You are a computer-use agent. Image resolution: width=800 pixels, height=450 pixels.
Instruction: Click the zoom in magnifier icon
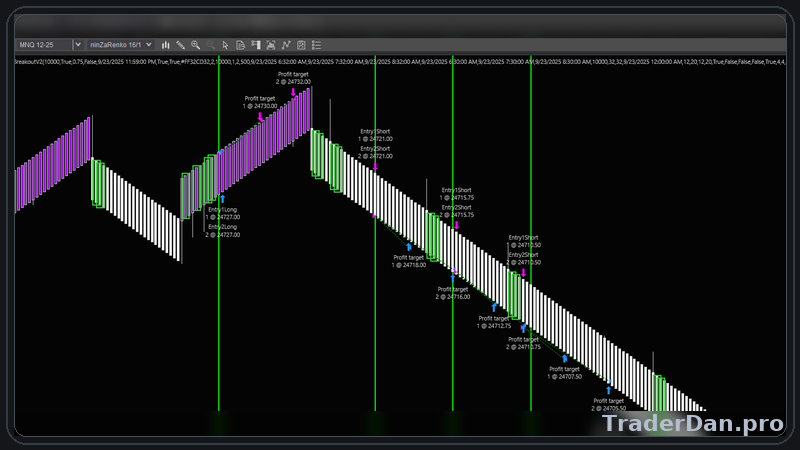(x=196, y=45)
